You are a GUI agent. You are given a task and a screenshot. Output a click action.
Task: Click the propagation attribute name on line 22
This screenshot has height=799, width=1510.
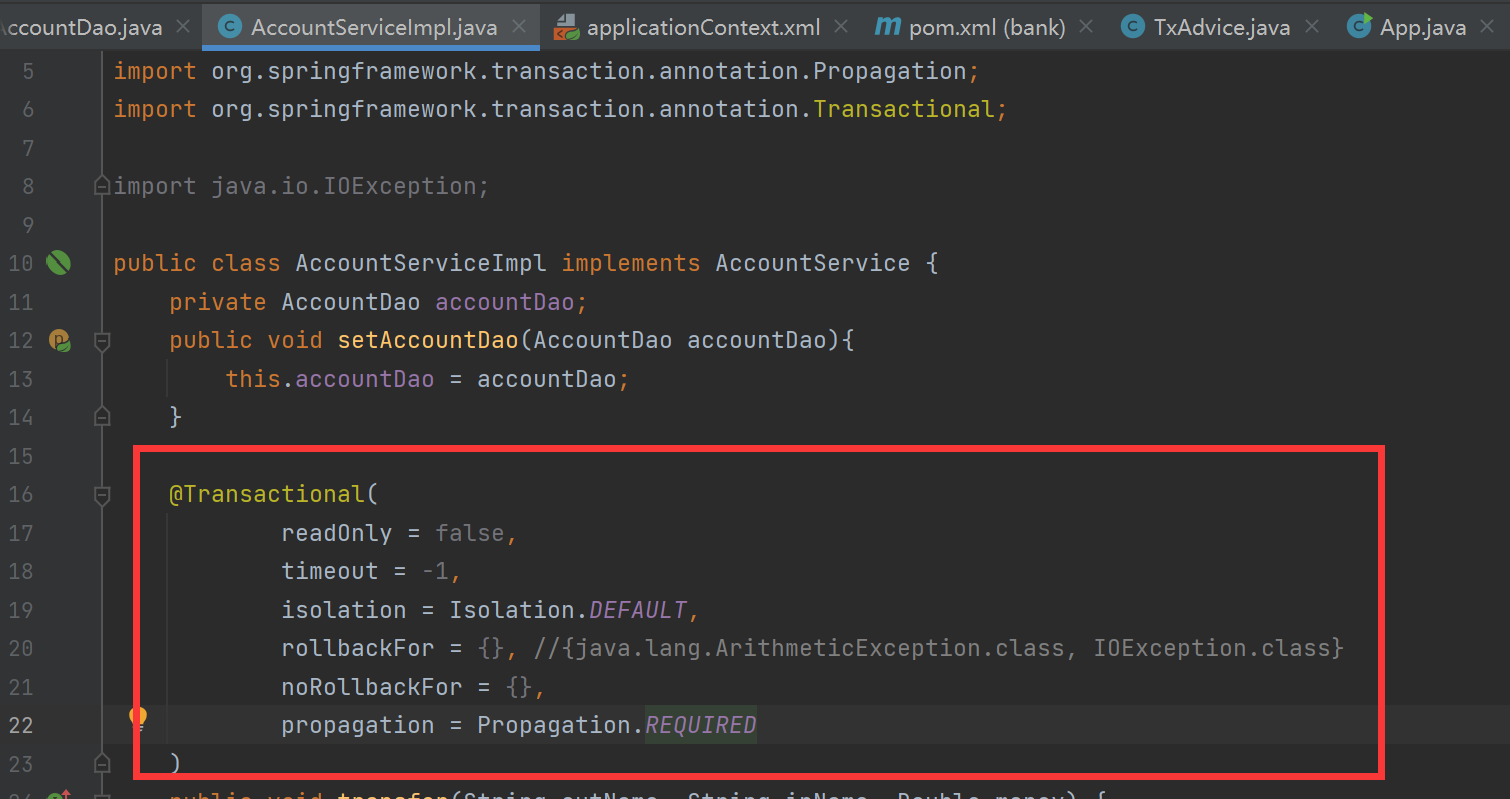[358, 725]
